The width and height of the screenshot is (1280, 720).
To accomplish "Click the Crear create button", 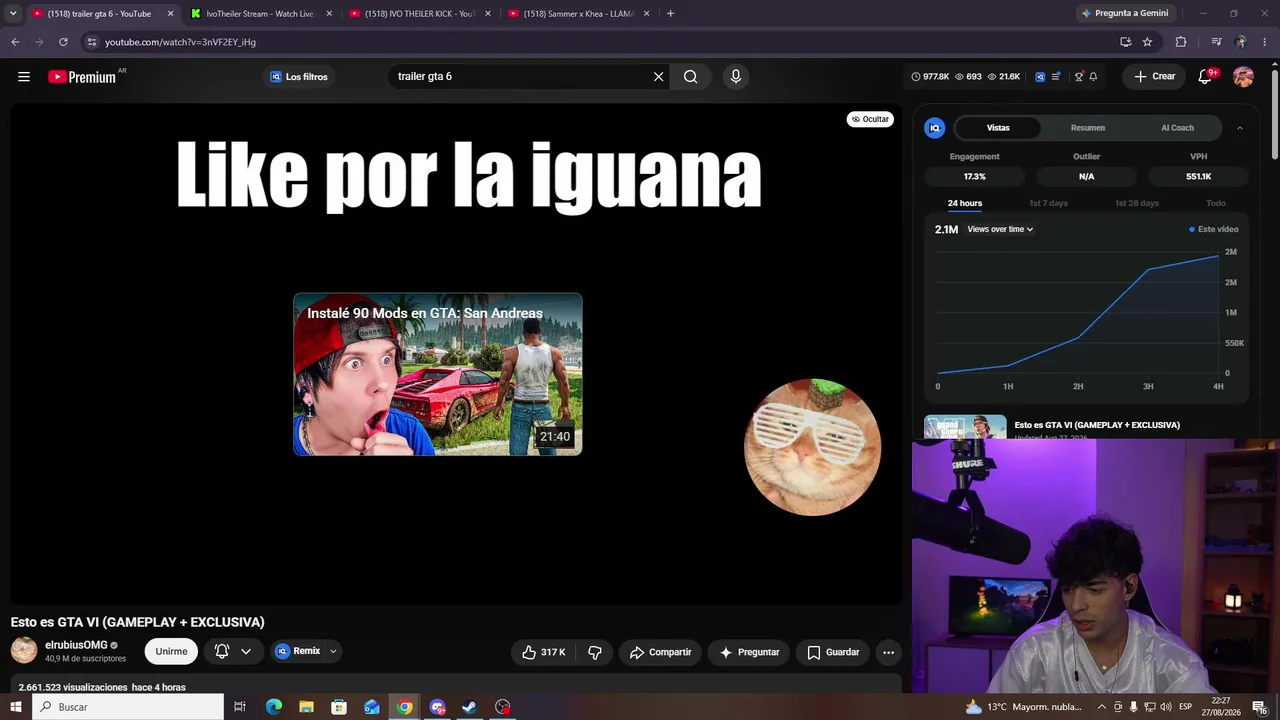I will click(x=1154, y=77).
